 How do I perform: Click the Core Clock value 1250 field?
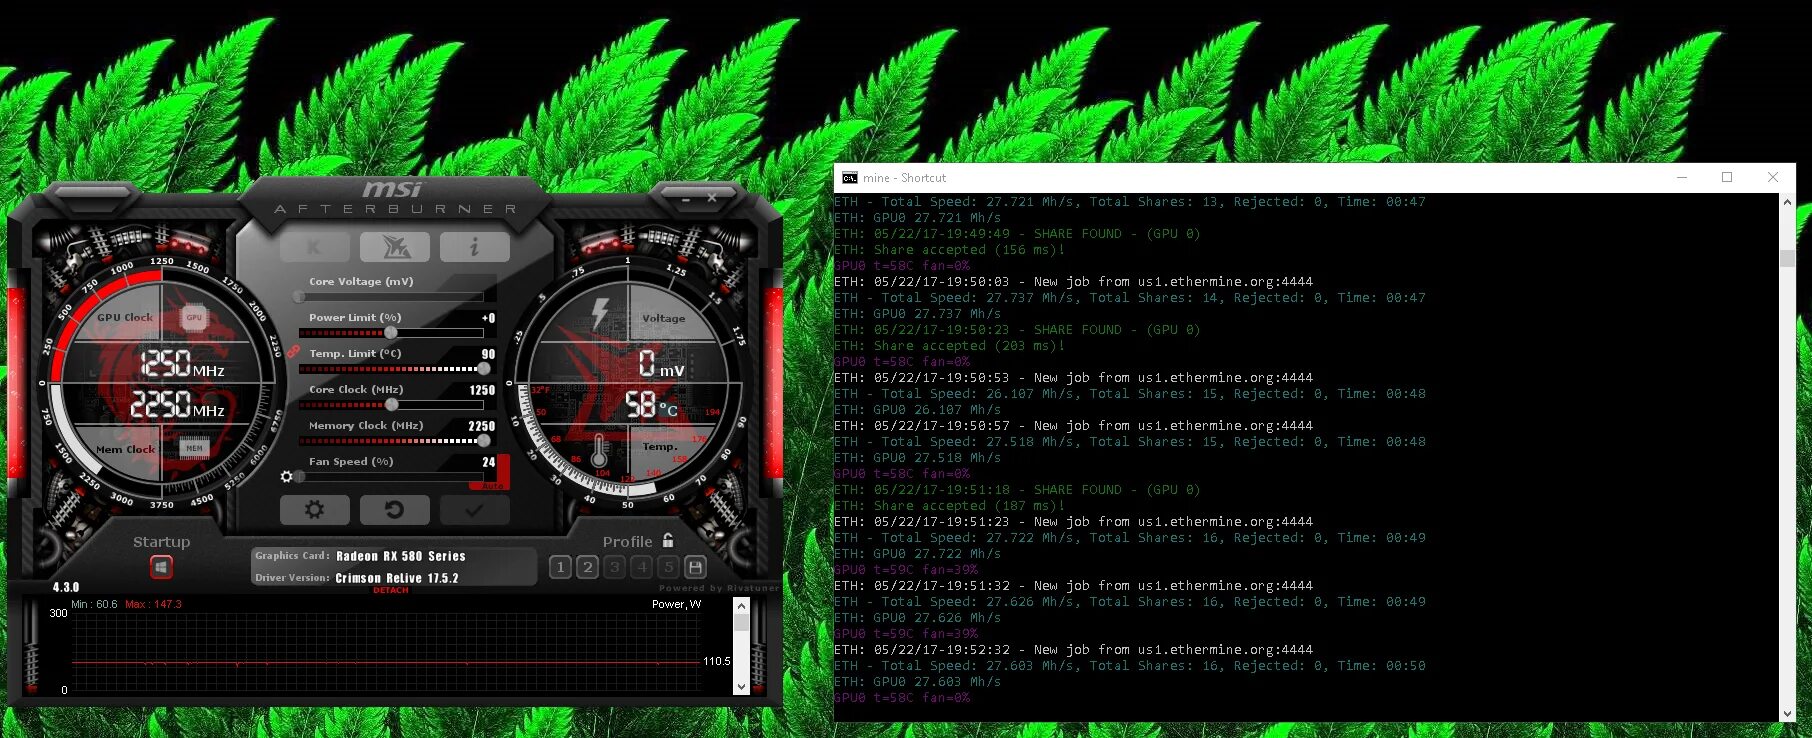(x=482, y=390)
